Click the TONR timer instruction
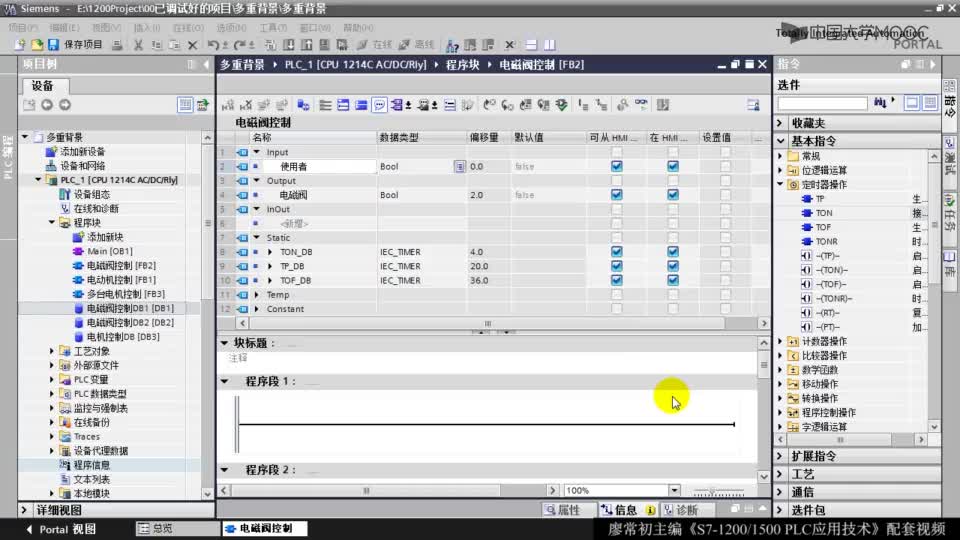960x540 pixels. click(x=826, y=242)
